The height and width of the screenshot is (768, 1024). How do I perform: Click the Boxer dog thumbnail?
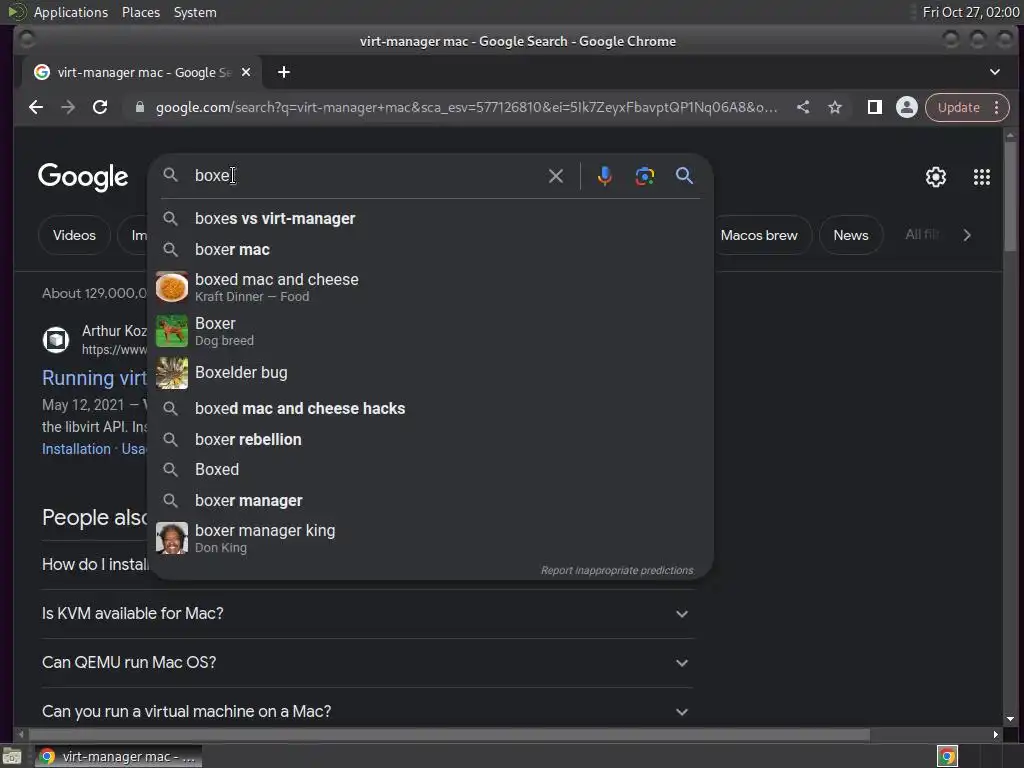point(172,331)
